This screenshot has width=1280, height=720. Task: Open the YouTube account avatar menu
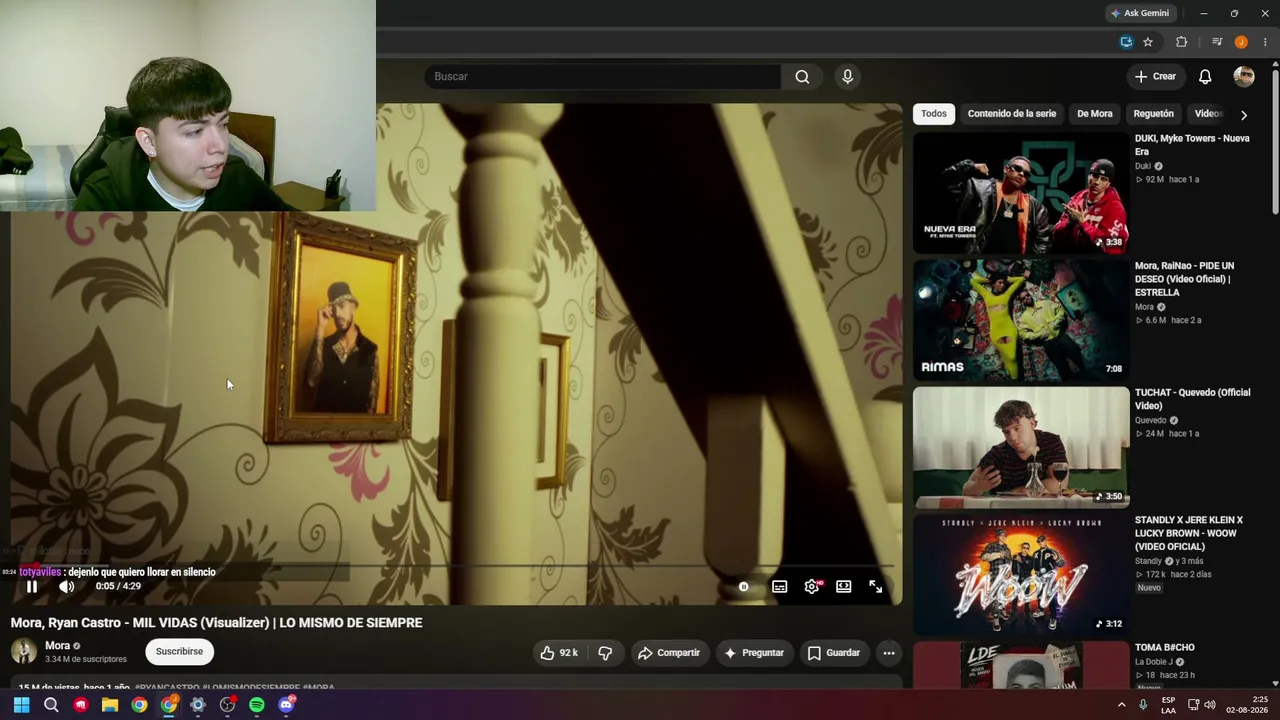point(1244,77)
